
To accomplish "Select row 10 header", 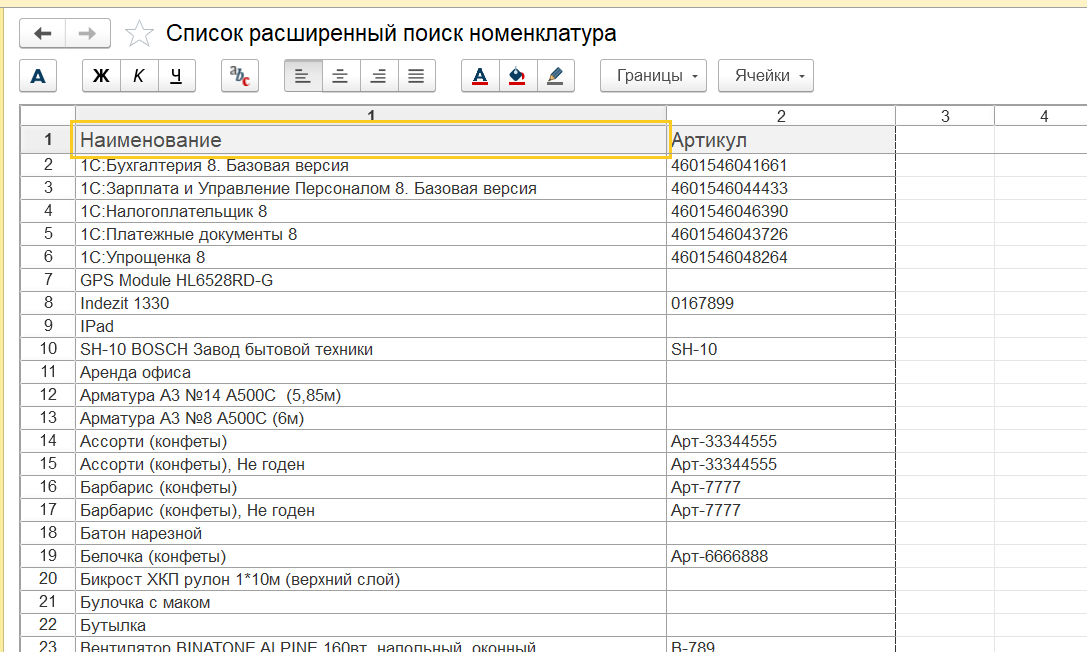I will 48,349.
